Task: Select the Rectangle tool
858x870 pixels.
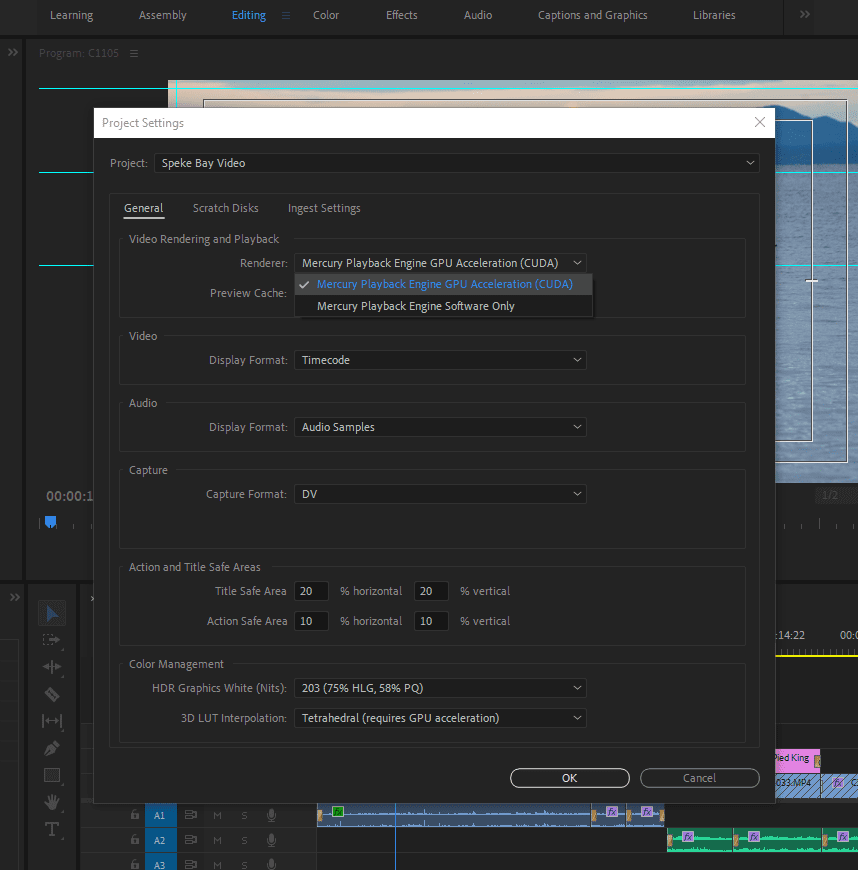Action: coord(52,775)
